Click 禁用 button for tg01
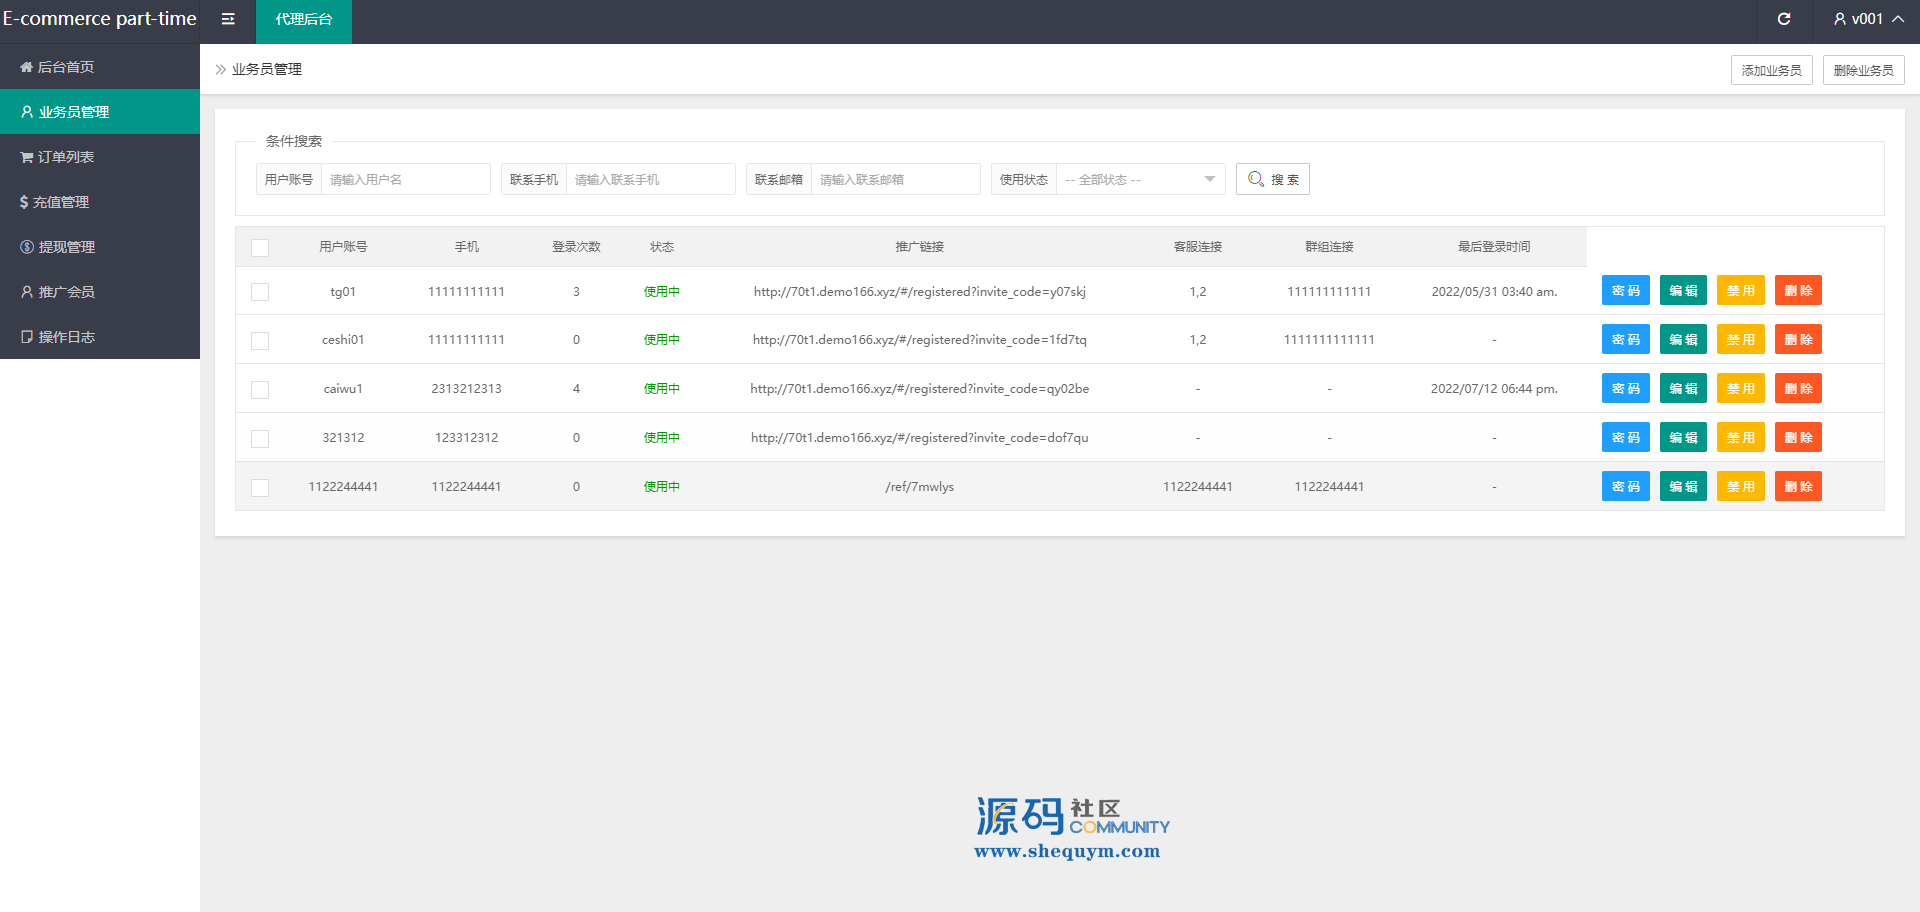1920x912 pixels. point(1740,291)
